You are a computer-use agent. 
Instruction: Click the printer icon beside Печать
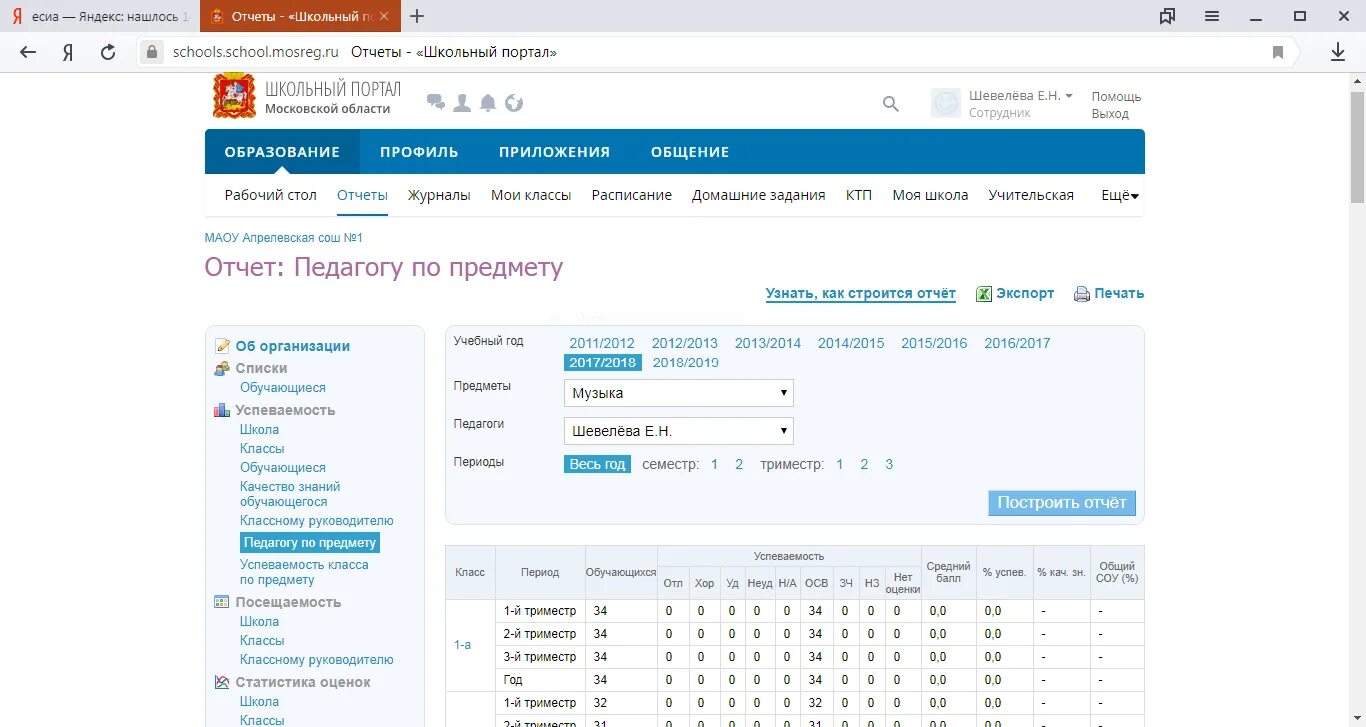tap(1081, 294)
